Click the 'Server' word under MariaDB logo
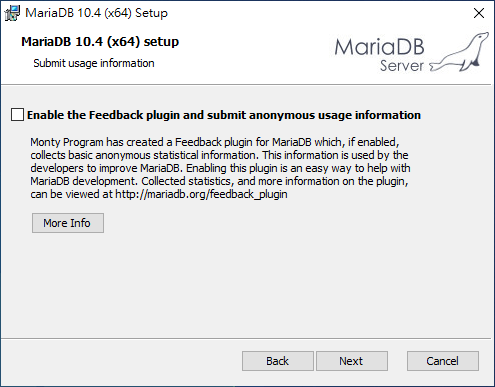Image resolution: width=495 pixels, height=387 pixels. pyautogui.click(x=402, y=65)
